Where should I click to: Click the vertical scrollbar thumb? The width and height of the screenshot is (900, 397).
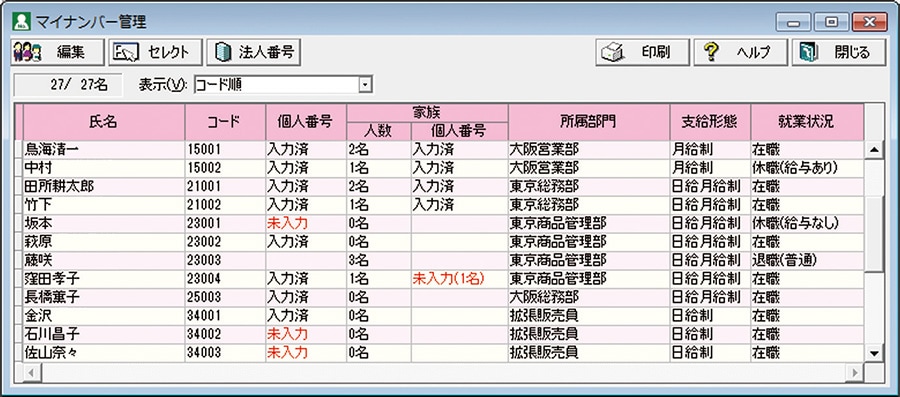(874, 233)
